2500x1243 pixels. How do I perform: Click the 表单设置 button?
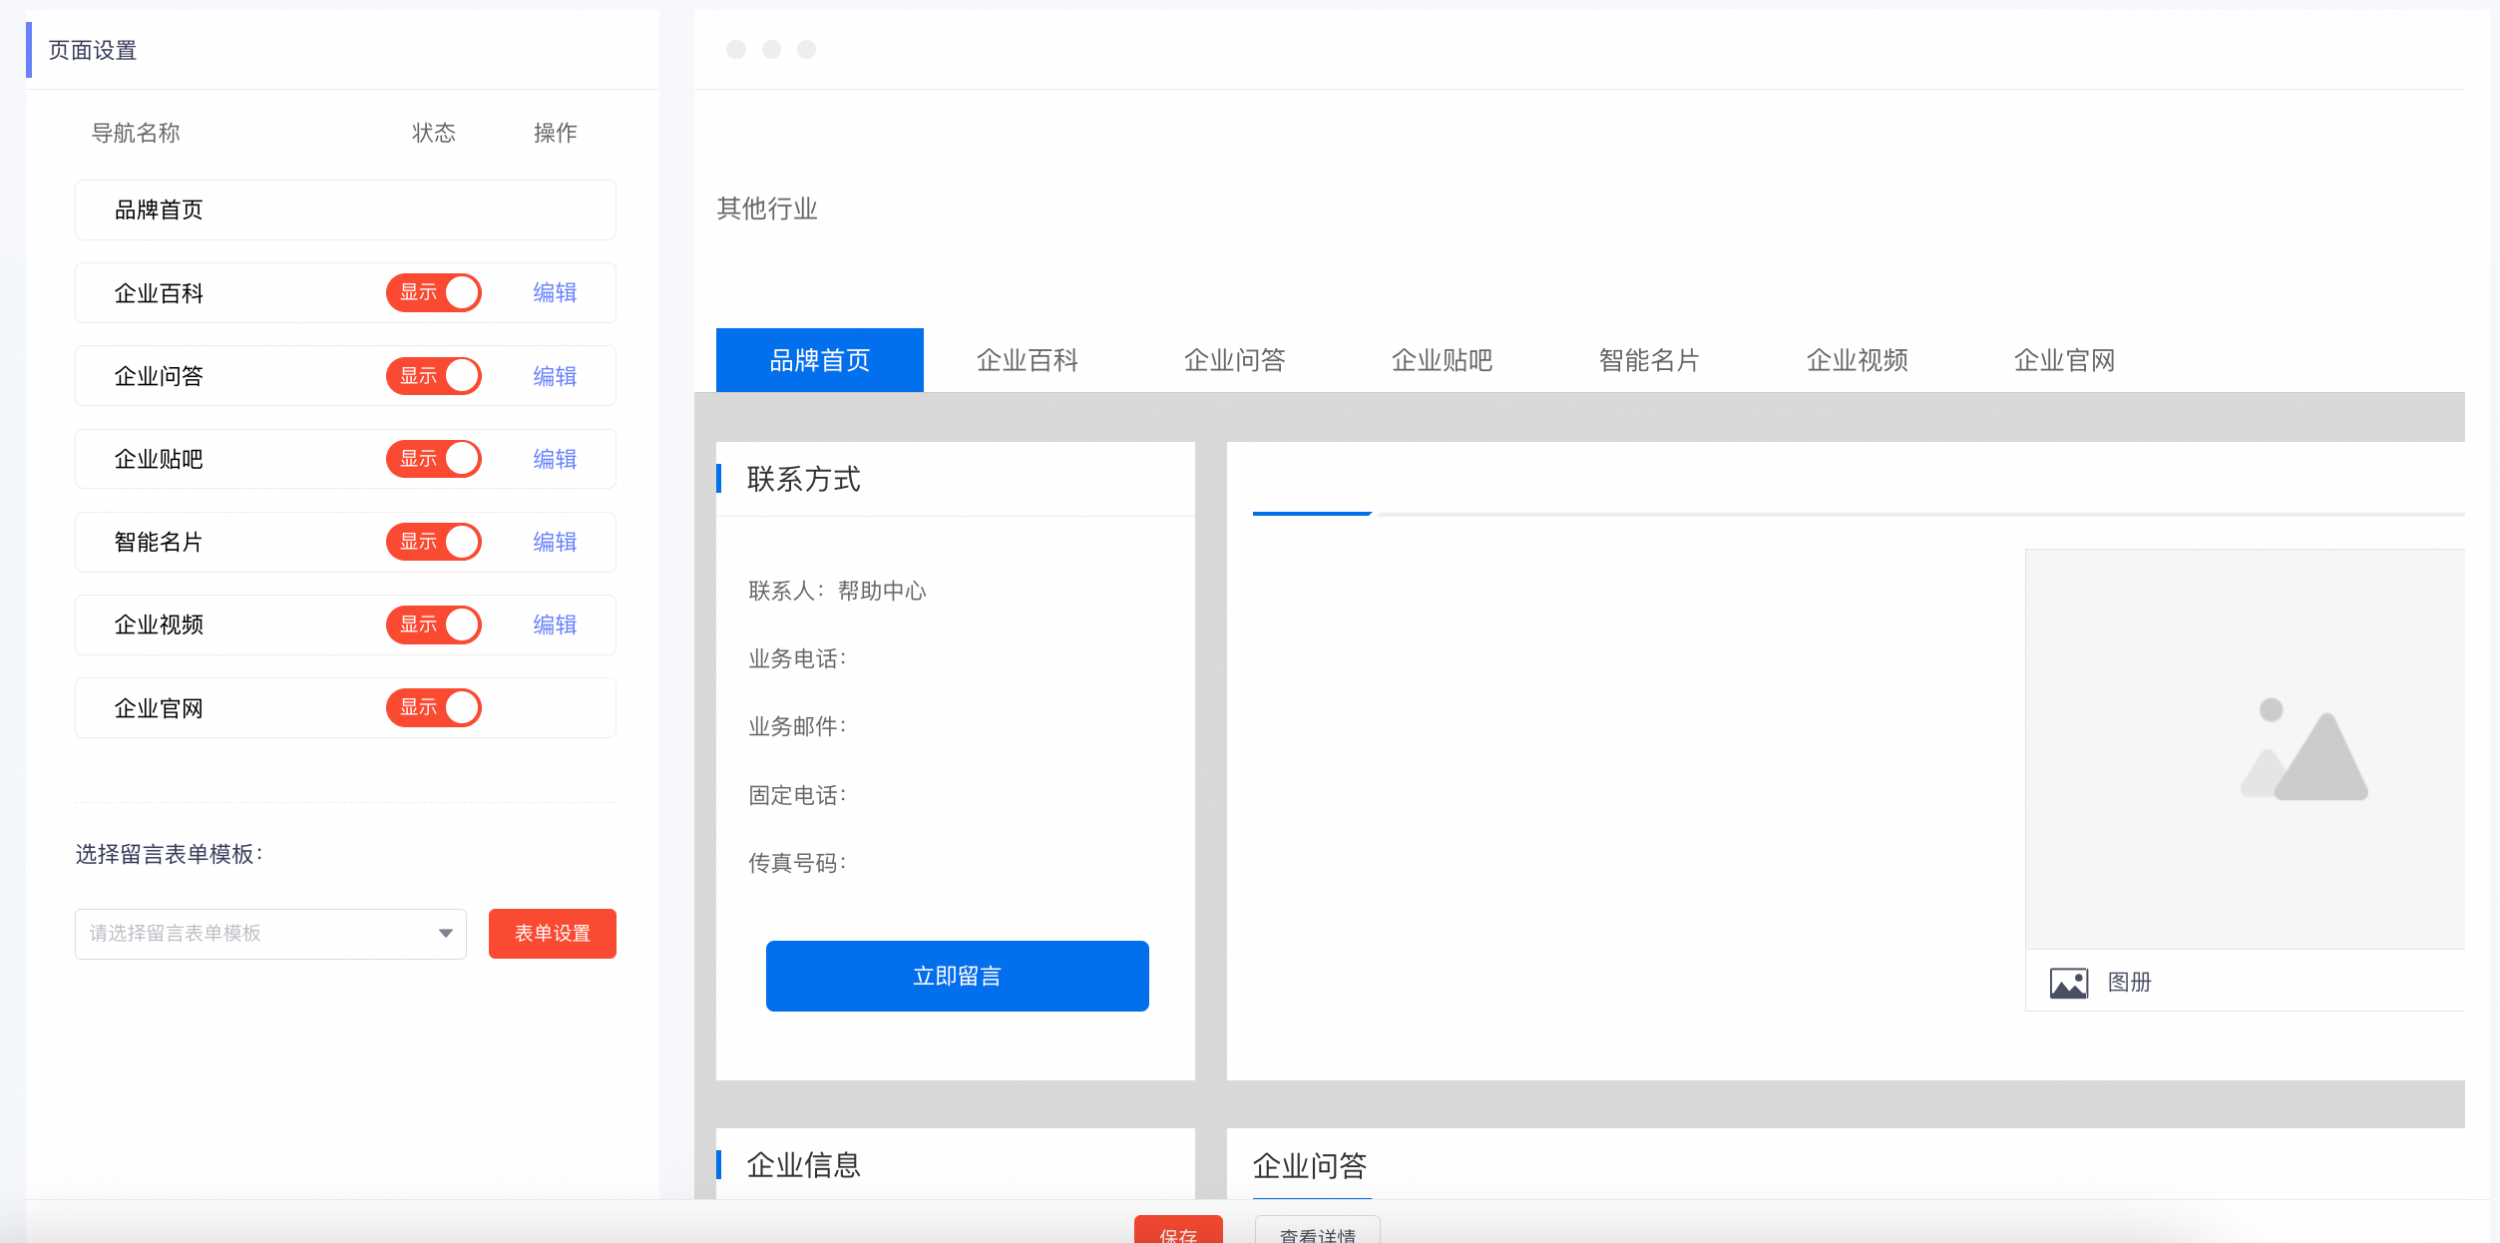tap(553, 934)
